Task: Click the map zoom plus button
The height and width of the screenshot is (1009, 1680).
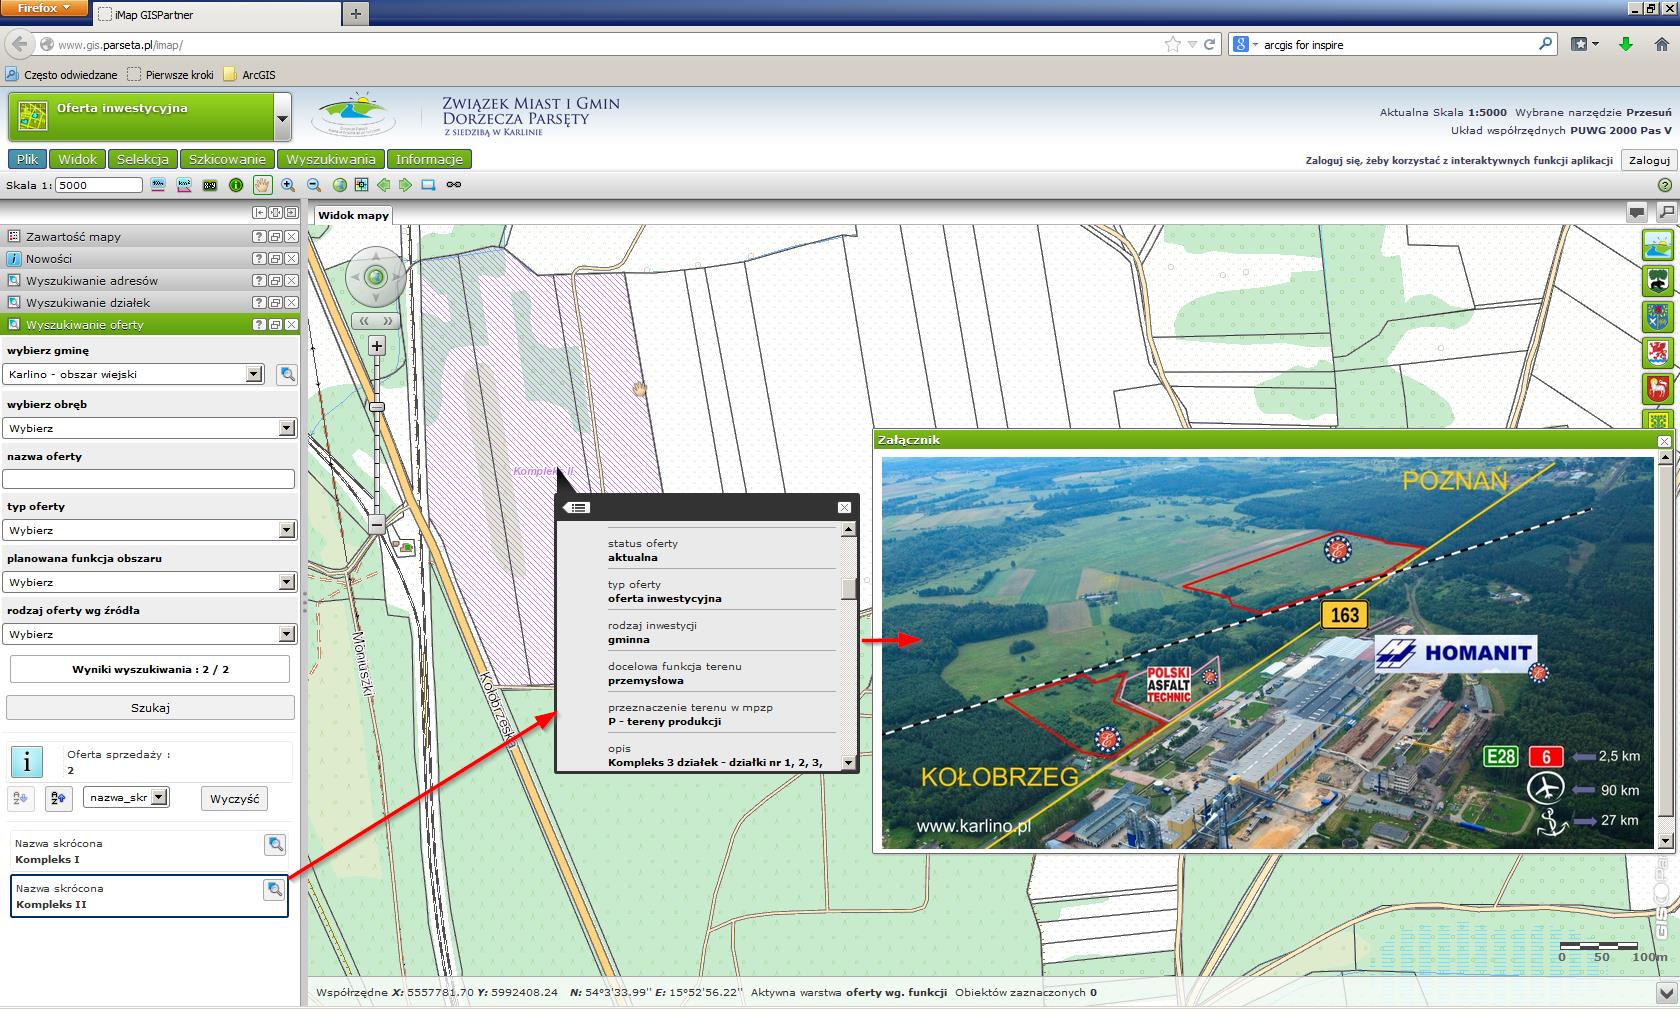Action: click(x=377, y=346)
